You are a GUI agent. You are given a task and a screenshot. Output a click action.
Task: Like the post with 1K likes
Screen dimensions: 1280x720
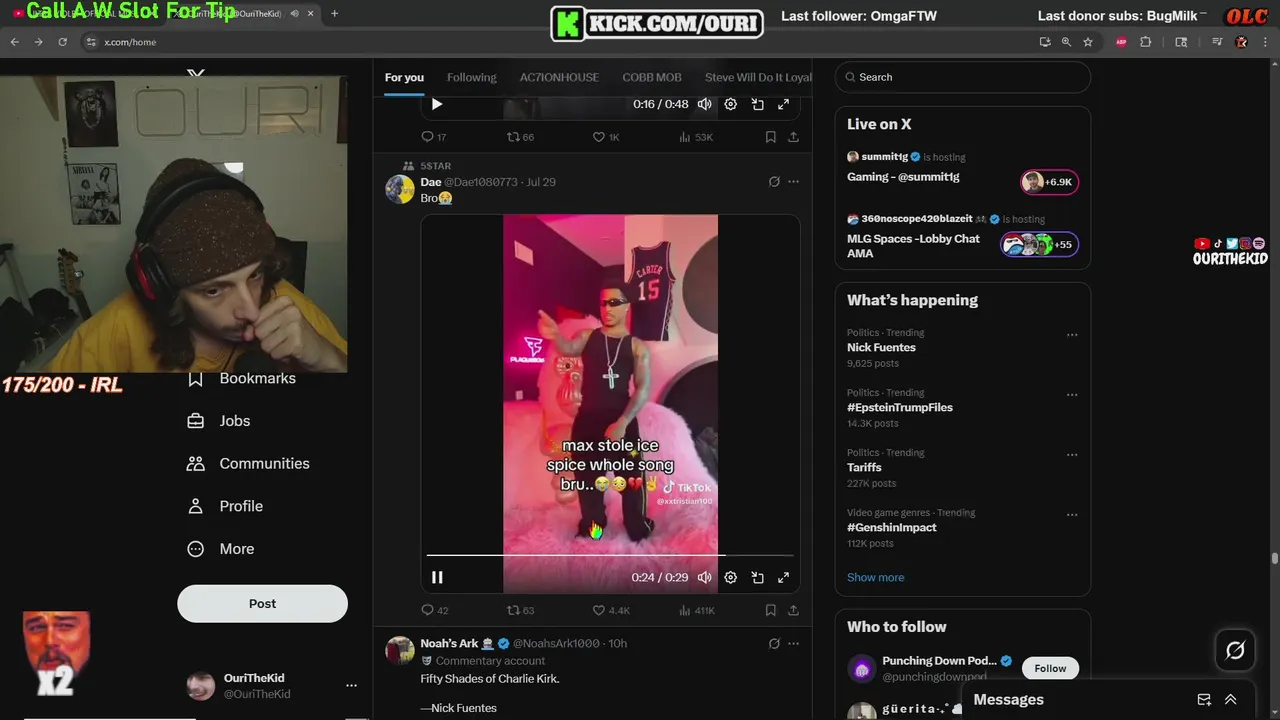coord(607,137)
